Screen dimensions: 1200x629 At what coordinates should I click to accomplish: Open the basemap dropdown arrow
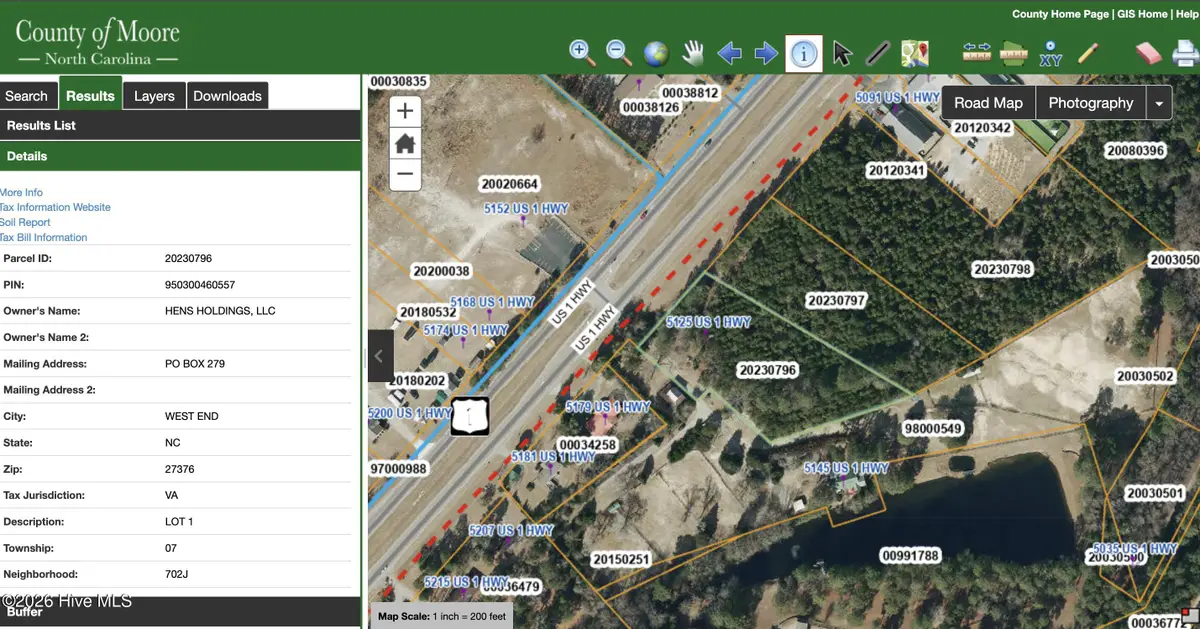point(1159,102)
